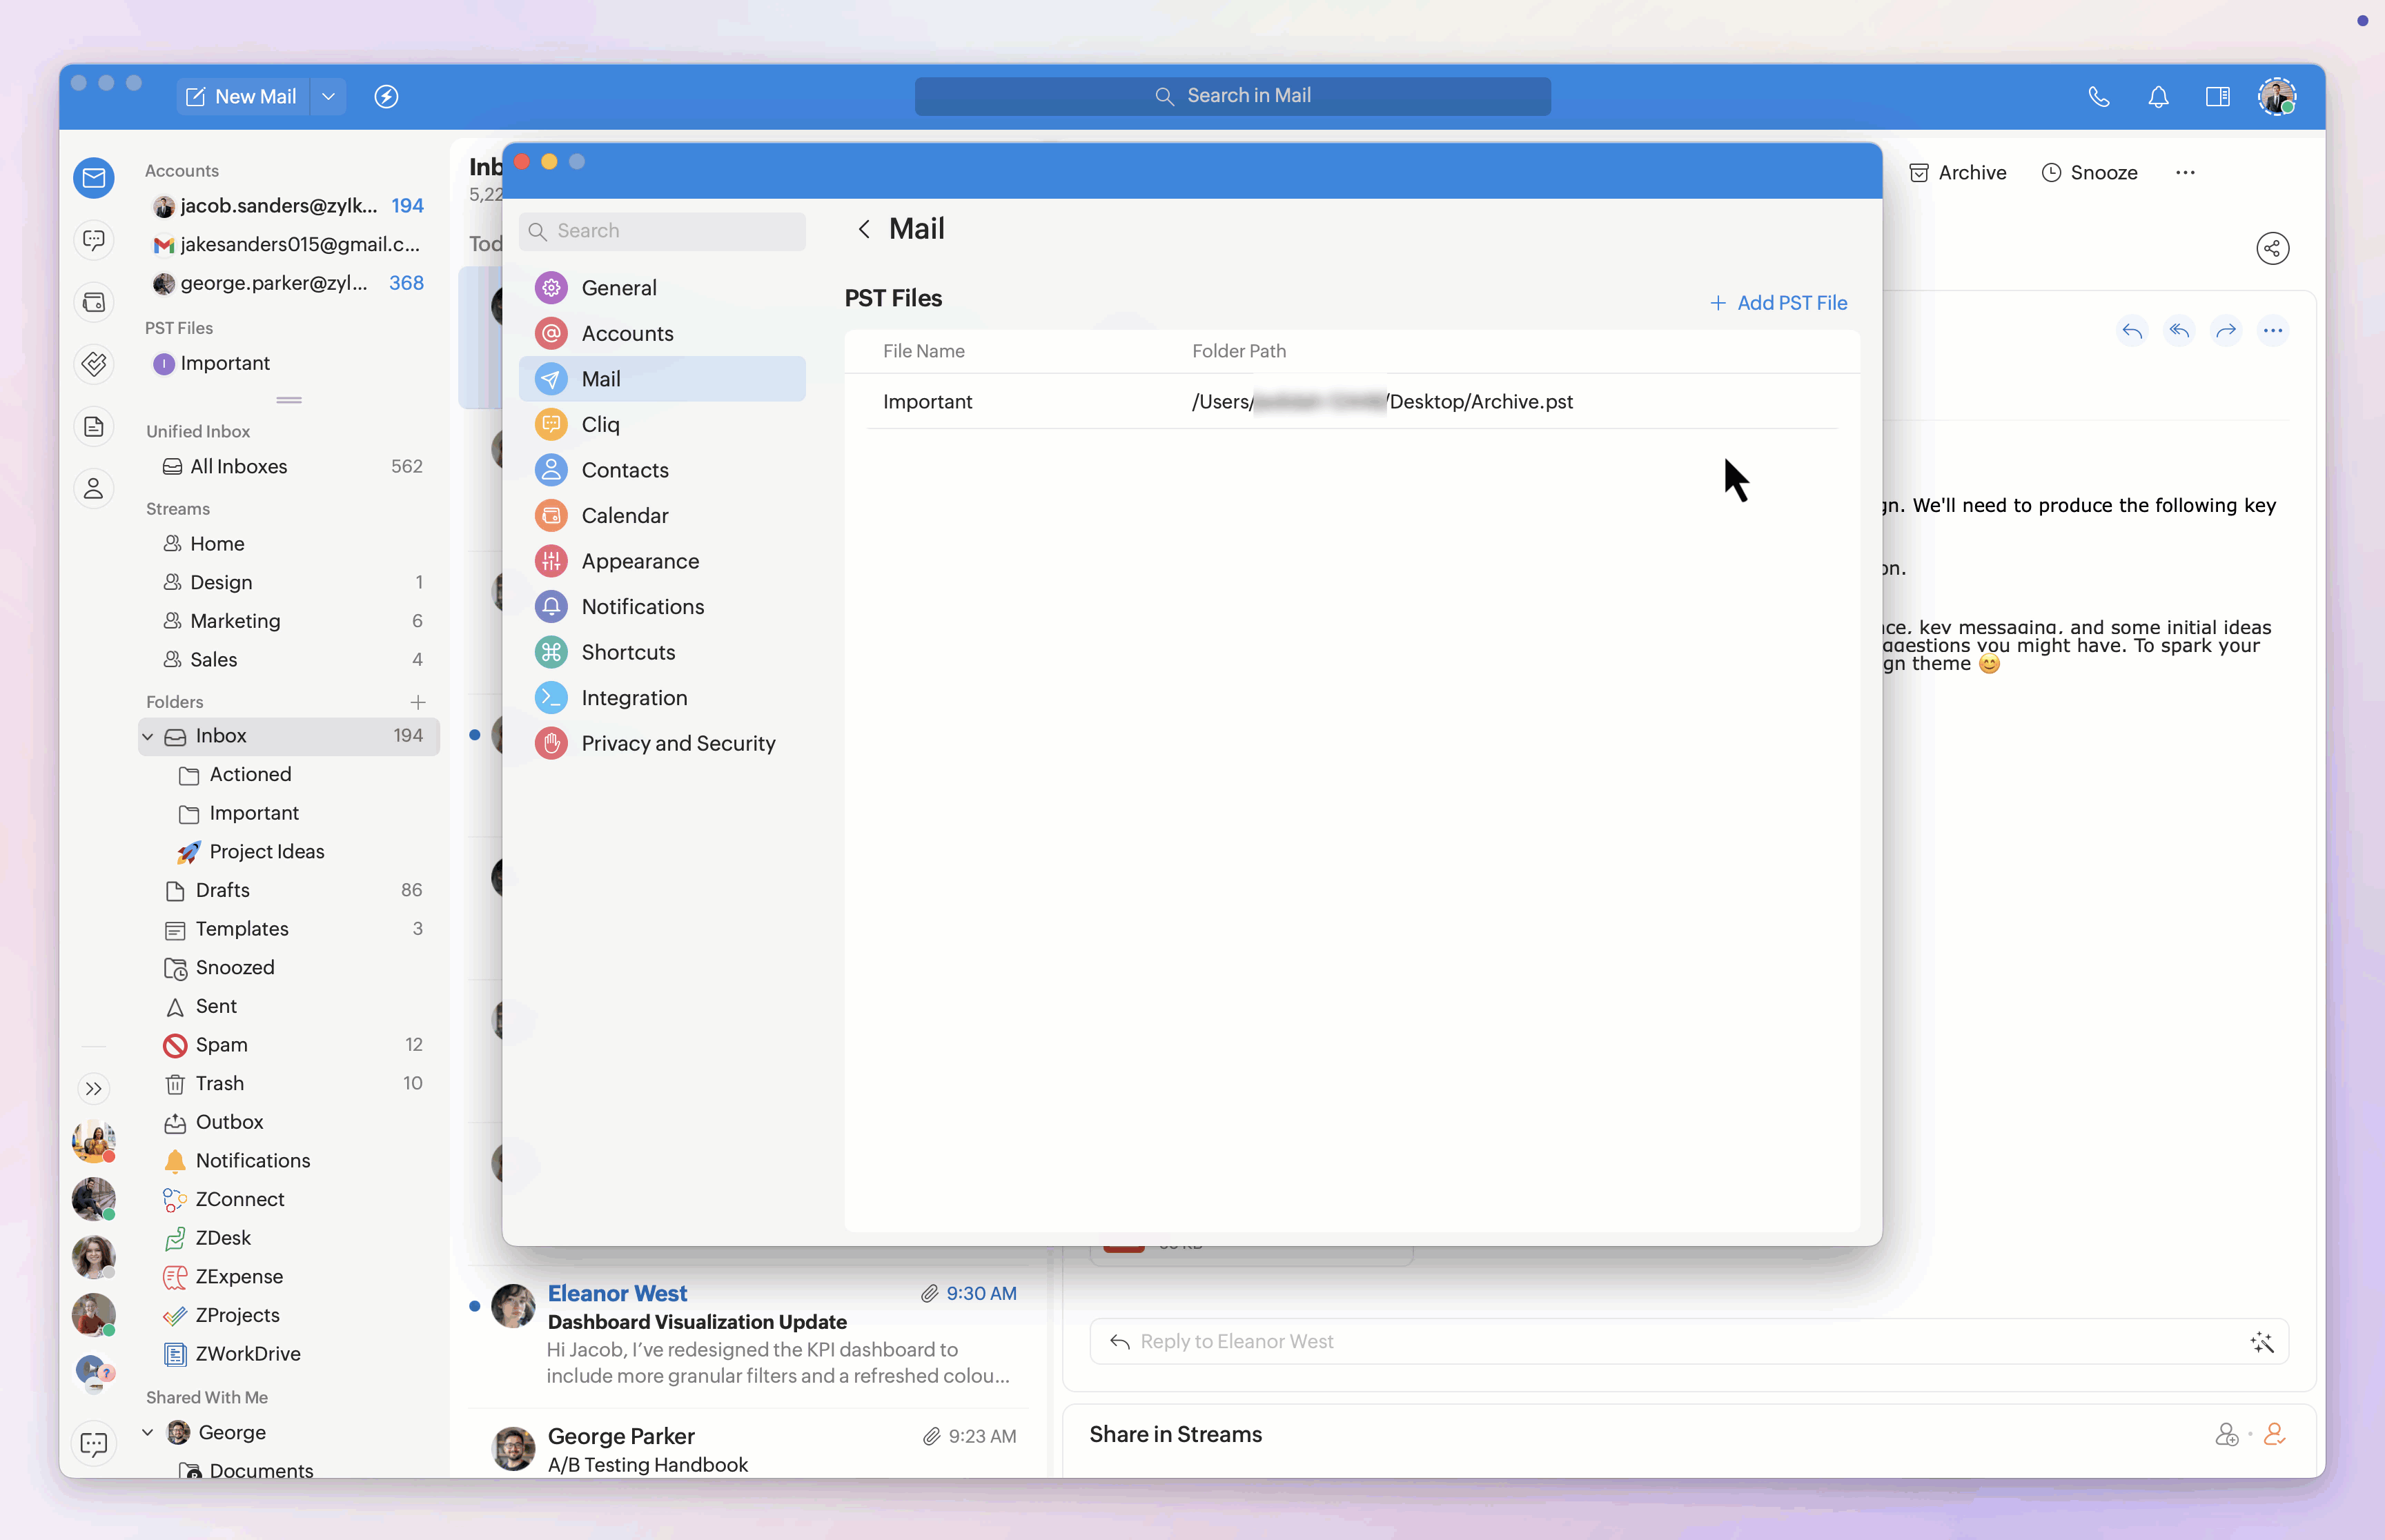
Task: Toggle the layout panel icon in header
Action: (2217, 97)
